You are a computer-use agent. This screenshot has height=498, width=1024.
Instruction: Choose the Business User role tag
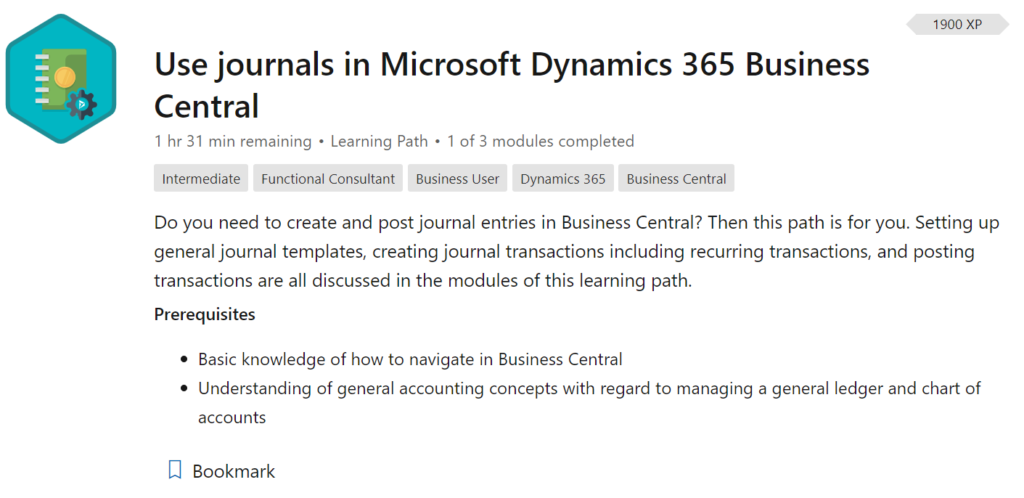(x=457, y=178)
